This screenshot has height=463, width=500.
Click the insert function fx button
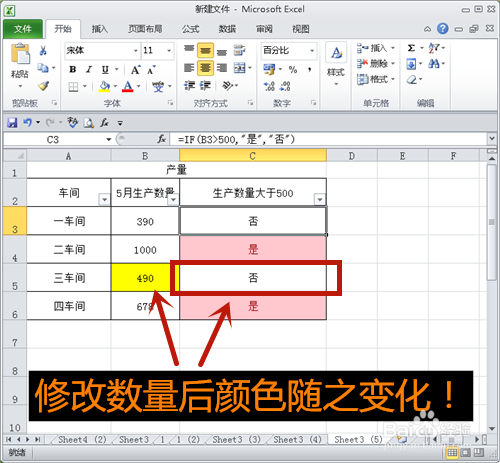162,139
